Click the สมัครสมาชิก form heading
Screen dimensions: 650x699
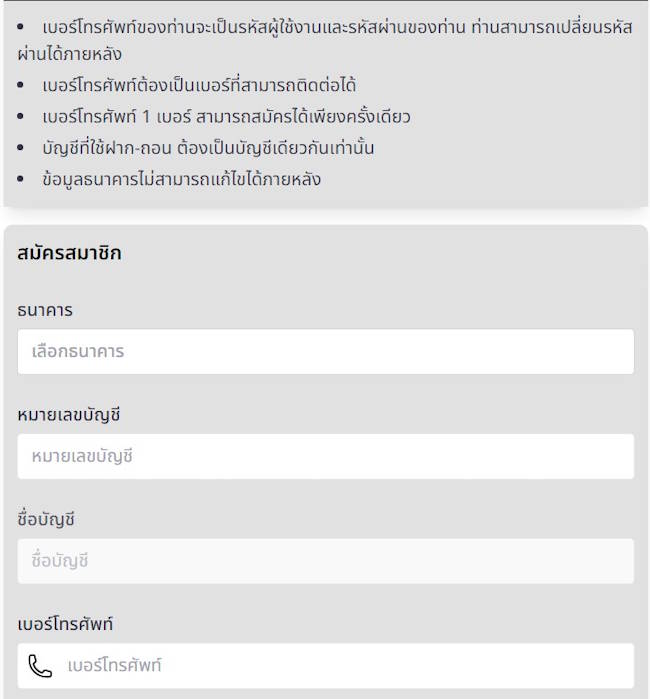[x=69, y=253]
